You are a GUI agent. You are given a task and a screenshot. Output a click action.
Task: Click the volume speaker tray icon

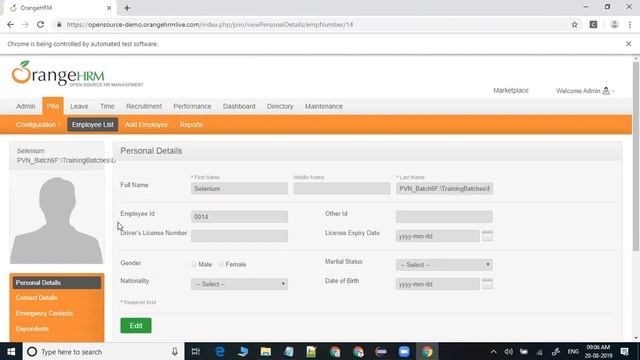point(509,351)
